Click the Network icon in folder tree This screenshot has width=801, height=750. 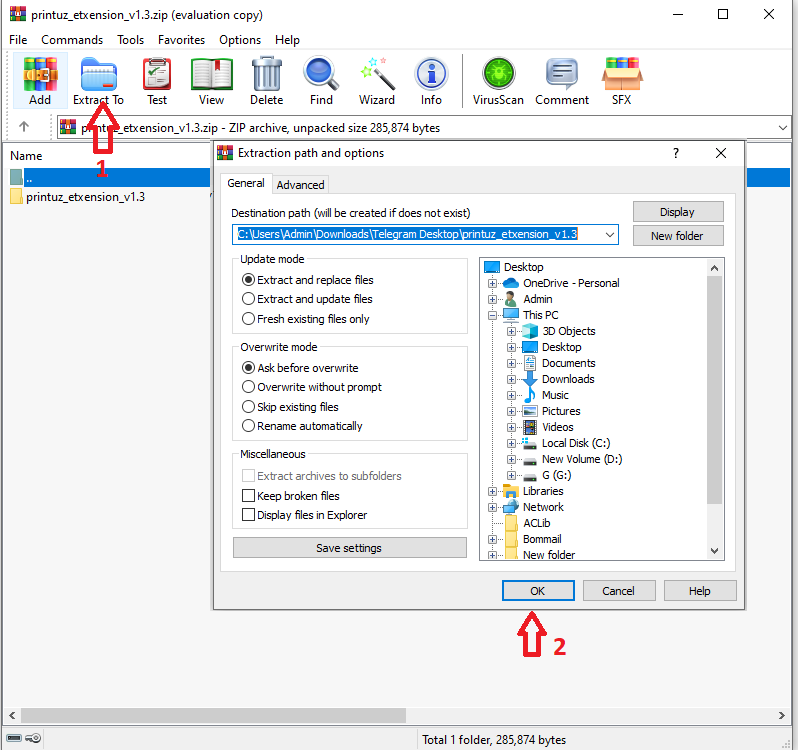tap(511, 507)
